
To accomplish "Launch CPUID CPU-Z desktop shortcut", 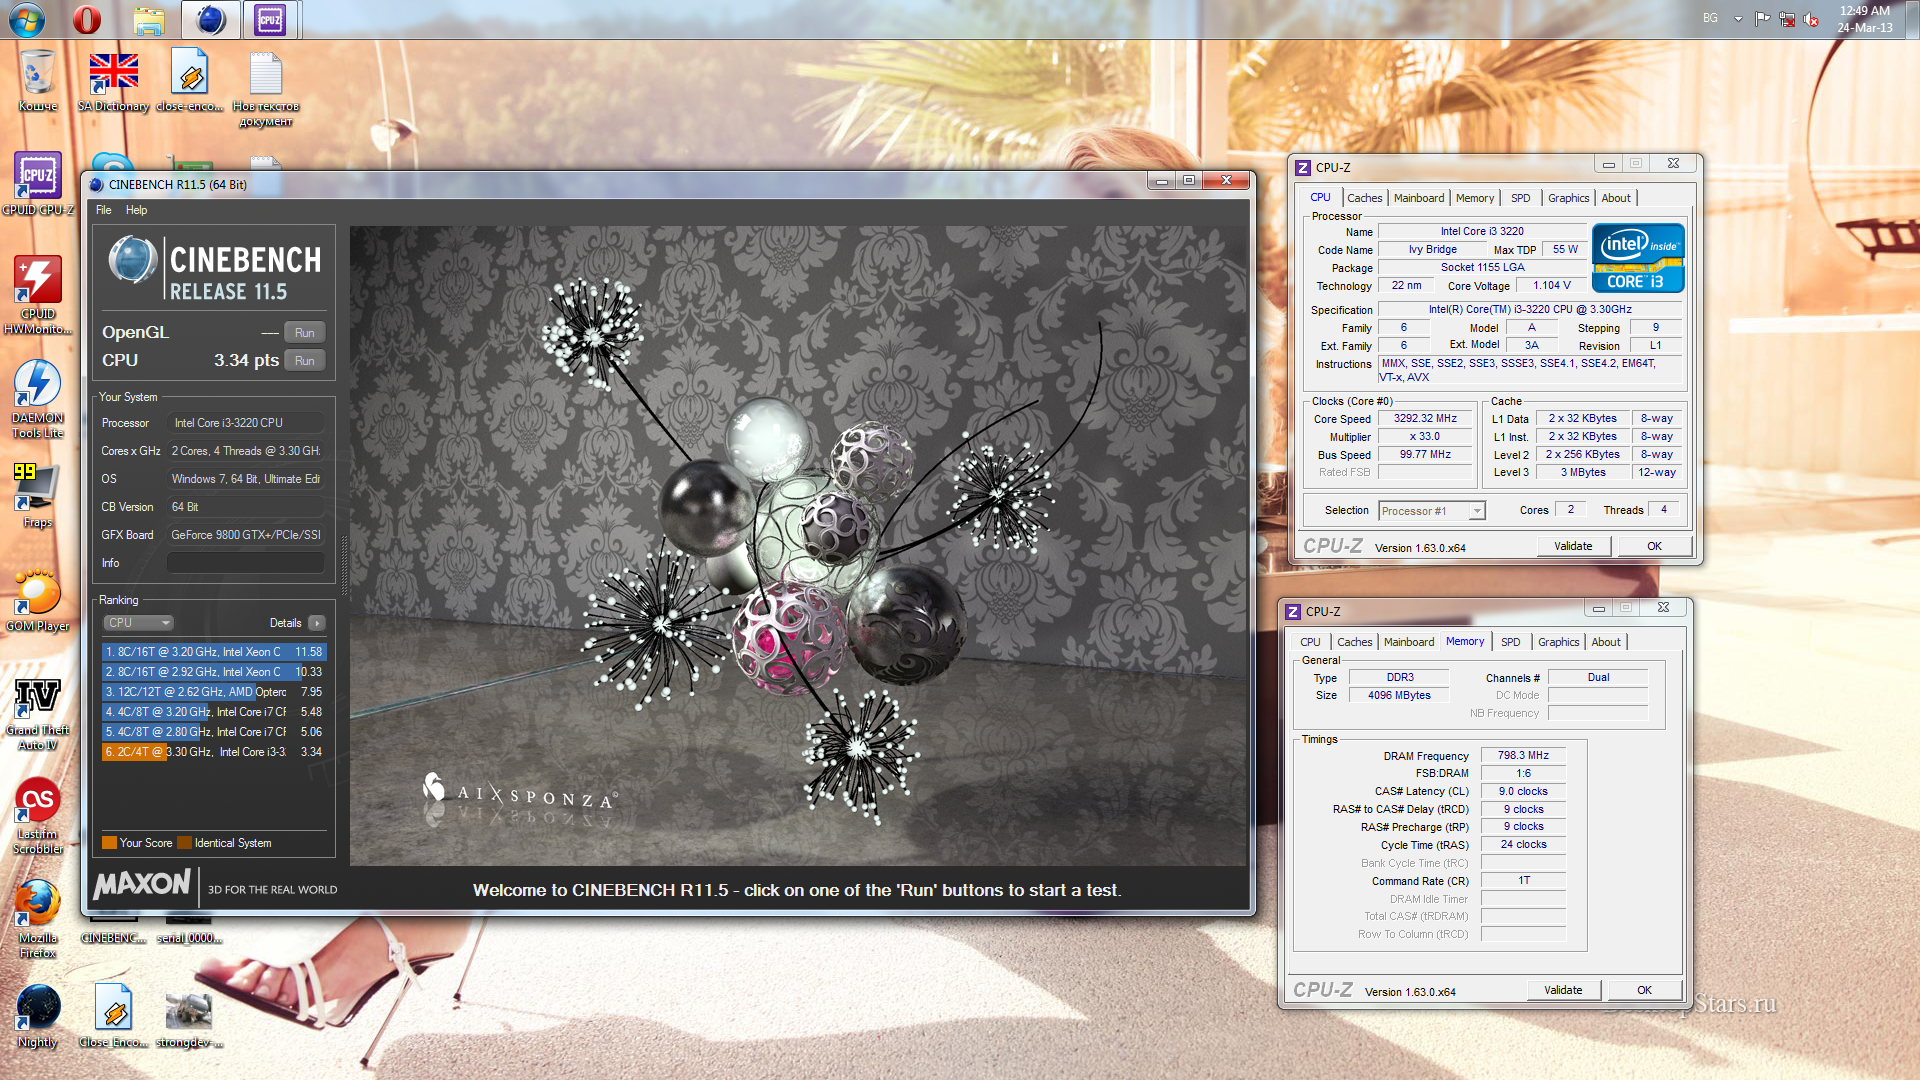I will [38, 183].
